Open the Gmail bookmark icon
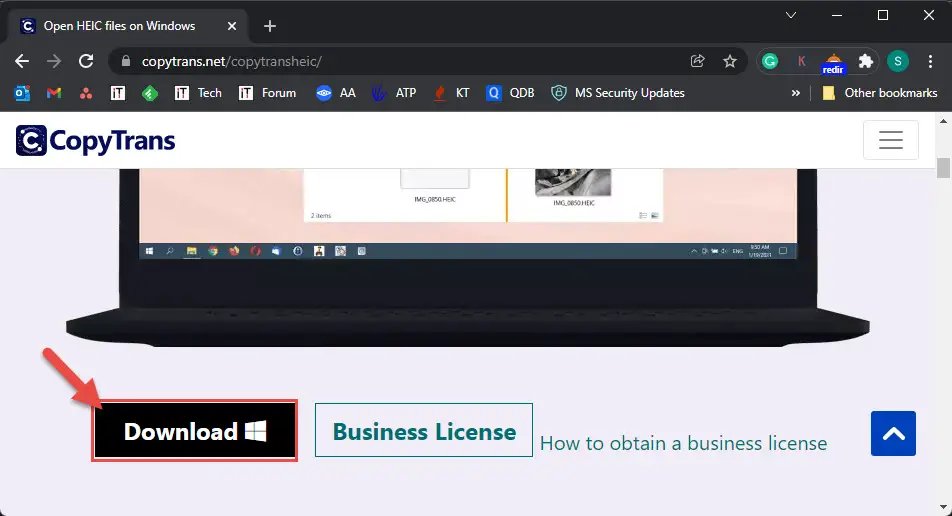 tap(54, 93)
